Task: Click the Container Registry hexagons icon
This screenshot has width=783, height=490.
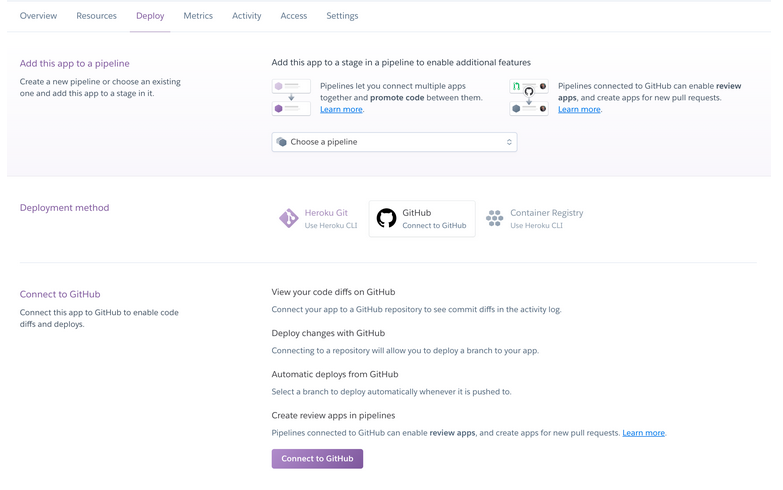Action: 494,218
